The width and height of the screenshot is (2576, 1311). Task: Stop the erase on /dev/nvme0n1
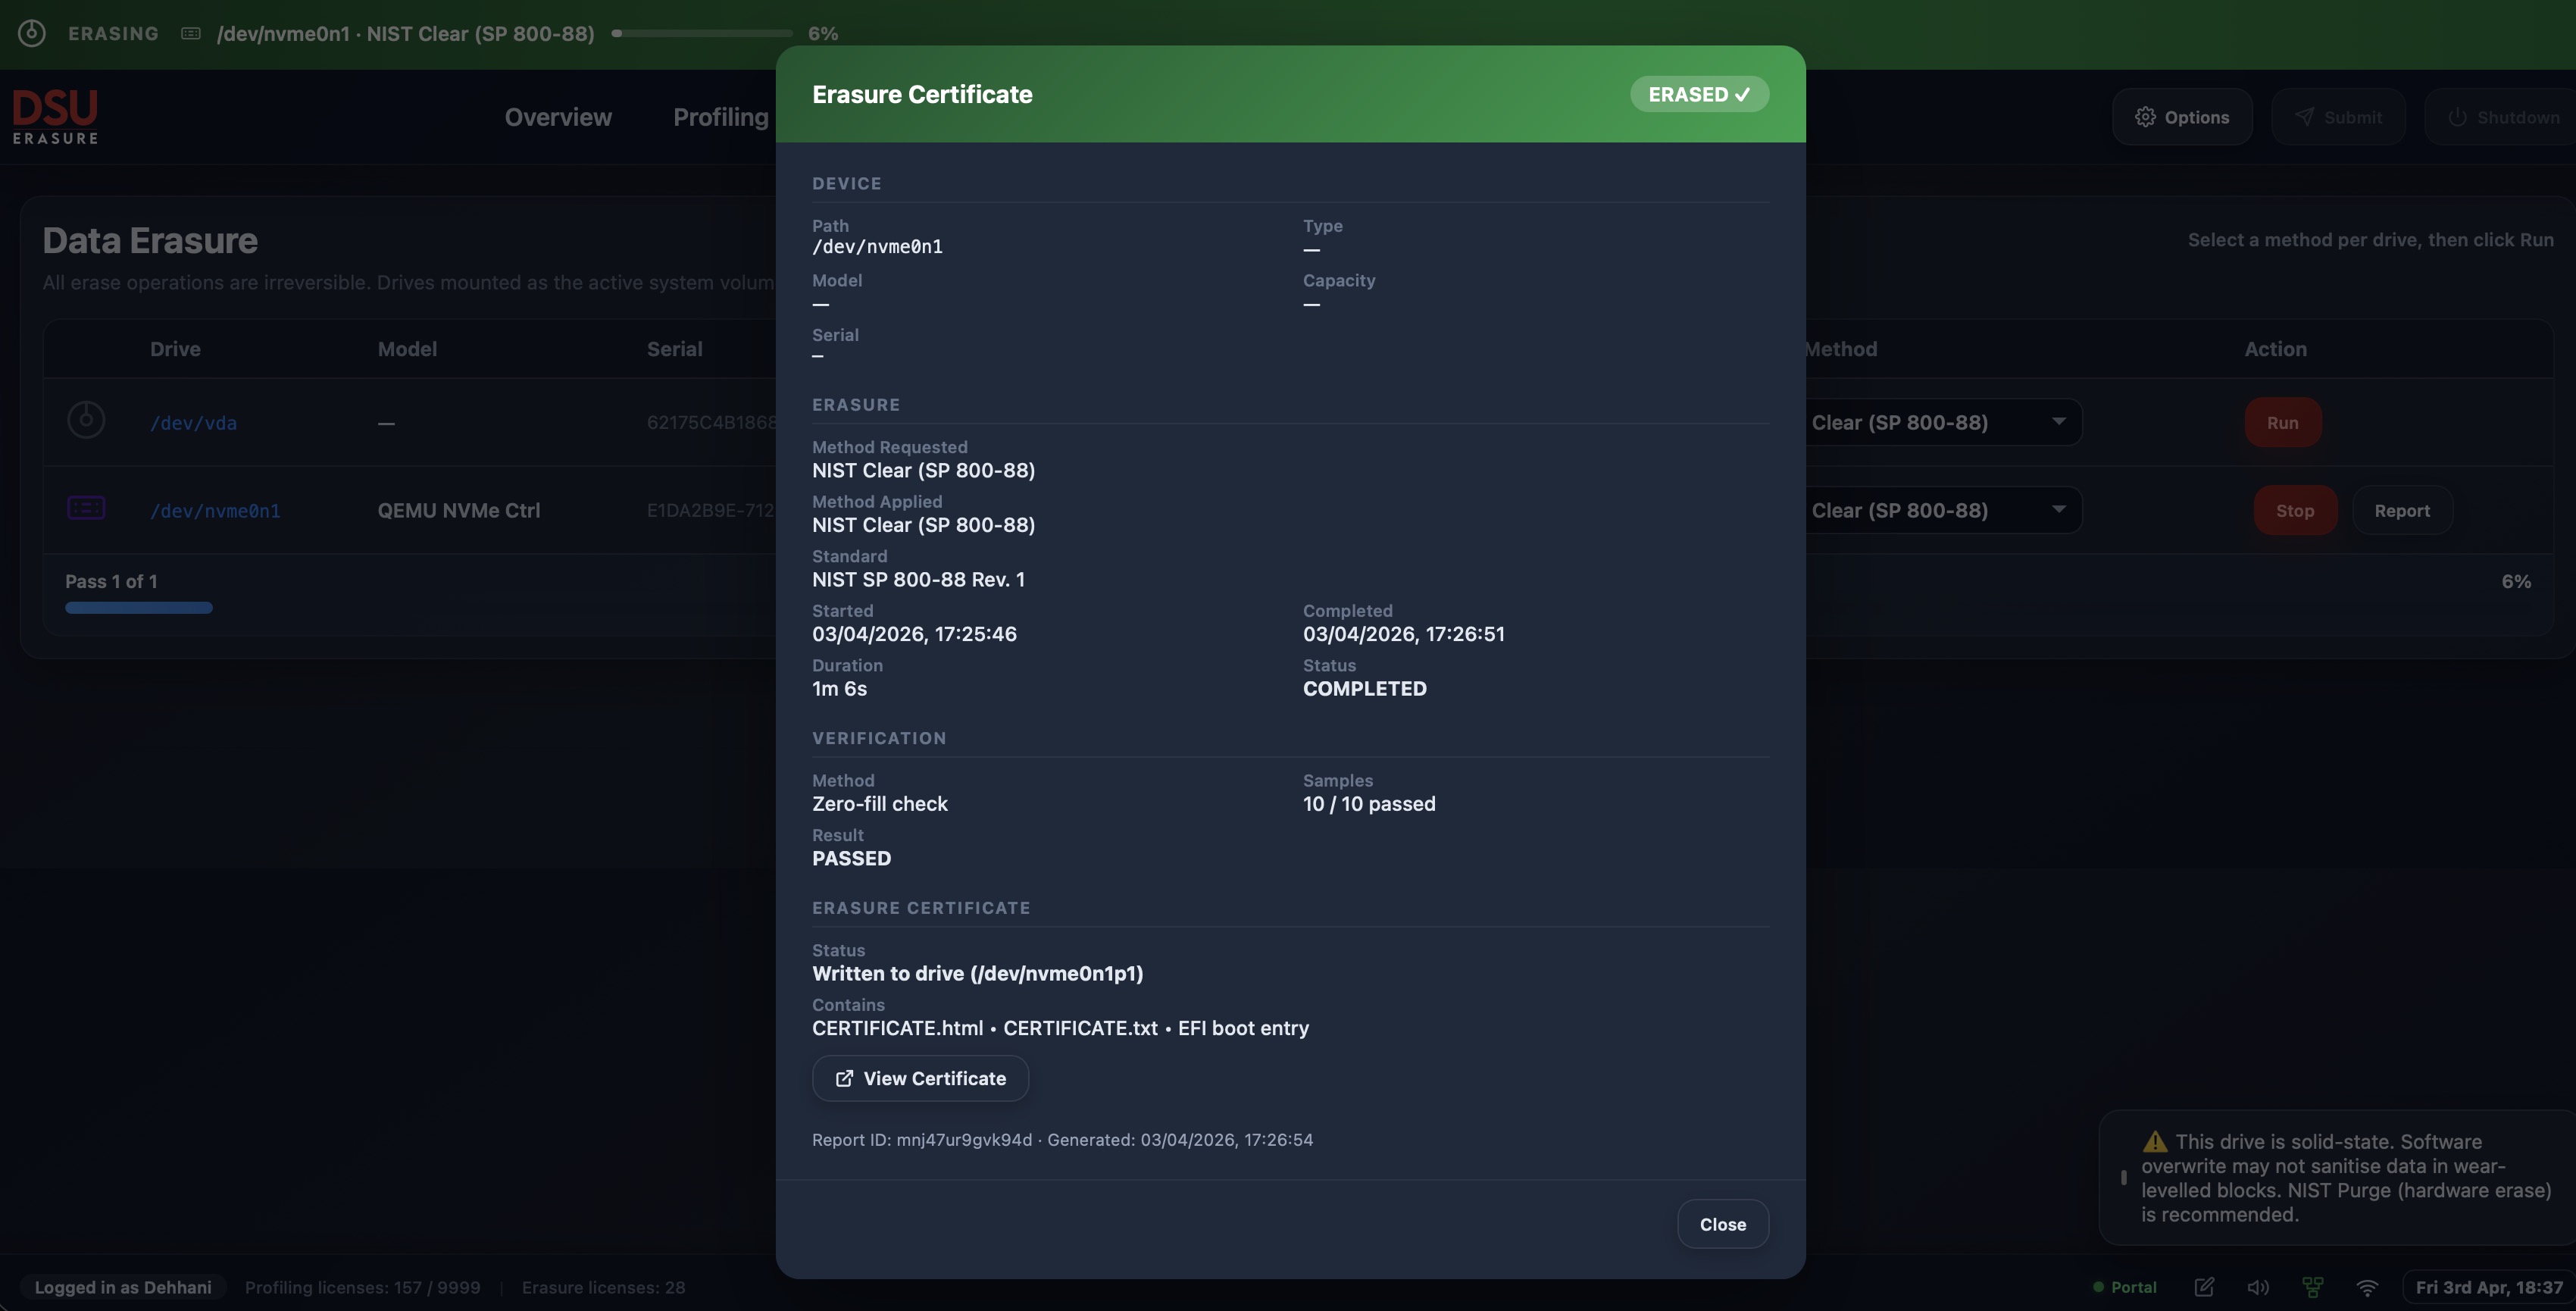(2294, 510)
